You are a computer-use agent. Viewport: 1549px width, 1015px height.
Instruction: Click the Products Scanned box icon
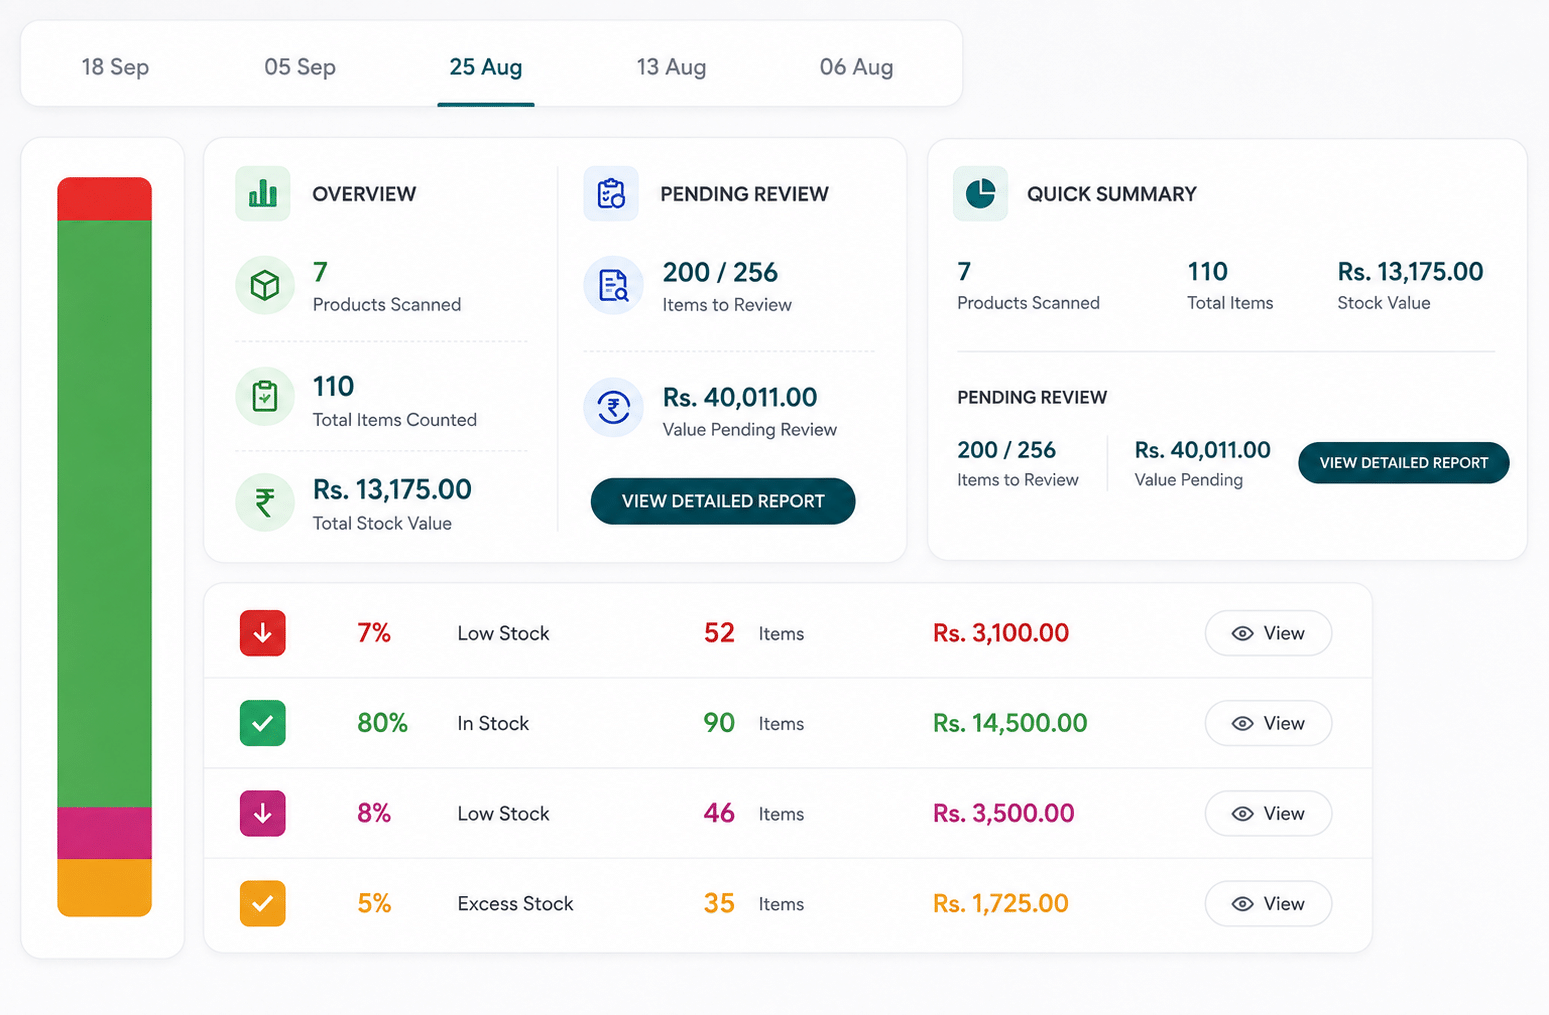(x=265, y=285)
